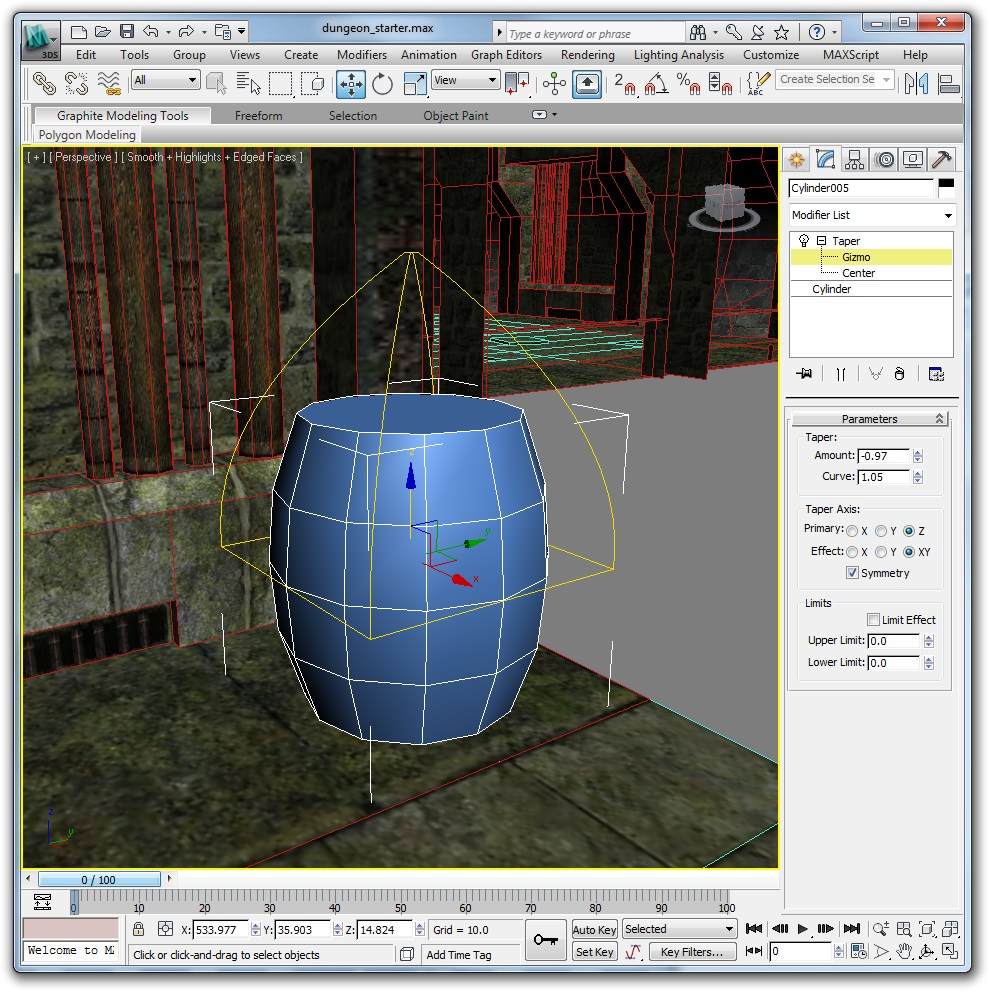Collapse the Taper modifier tree node
989x992 pixels.
[x=821, y=241]
